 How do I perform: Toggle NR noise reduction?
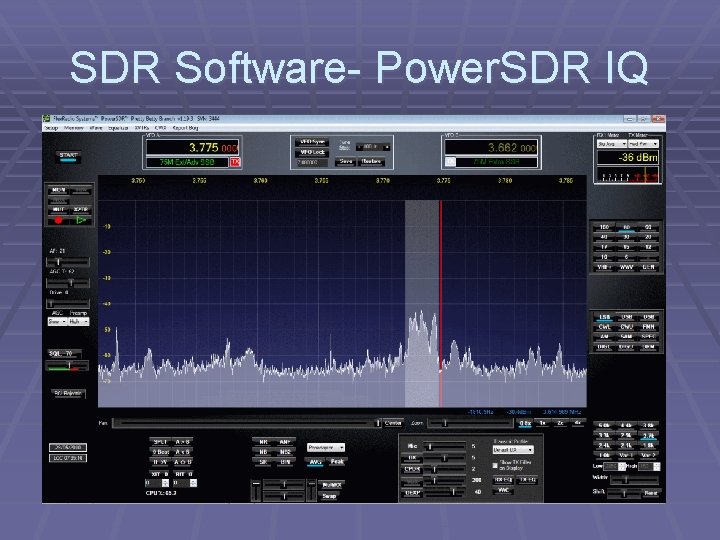pos(263,442)
